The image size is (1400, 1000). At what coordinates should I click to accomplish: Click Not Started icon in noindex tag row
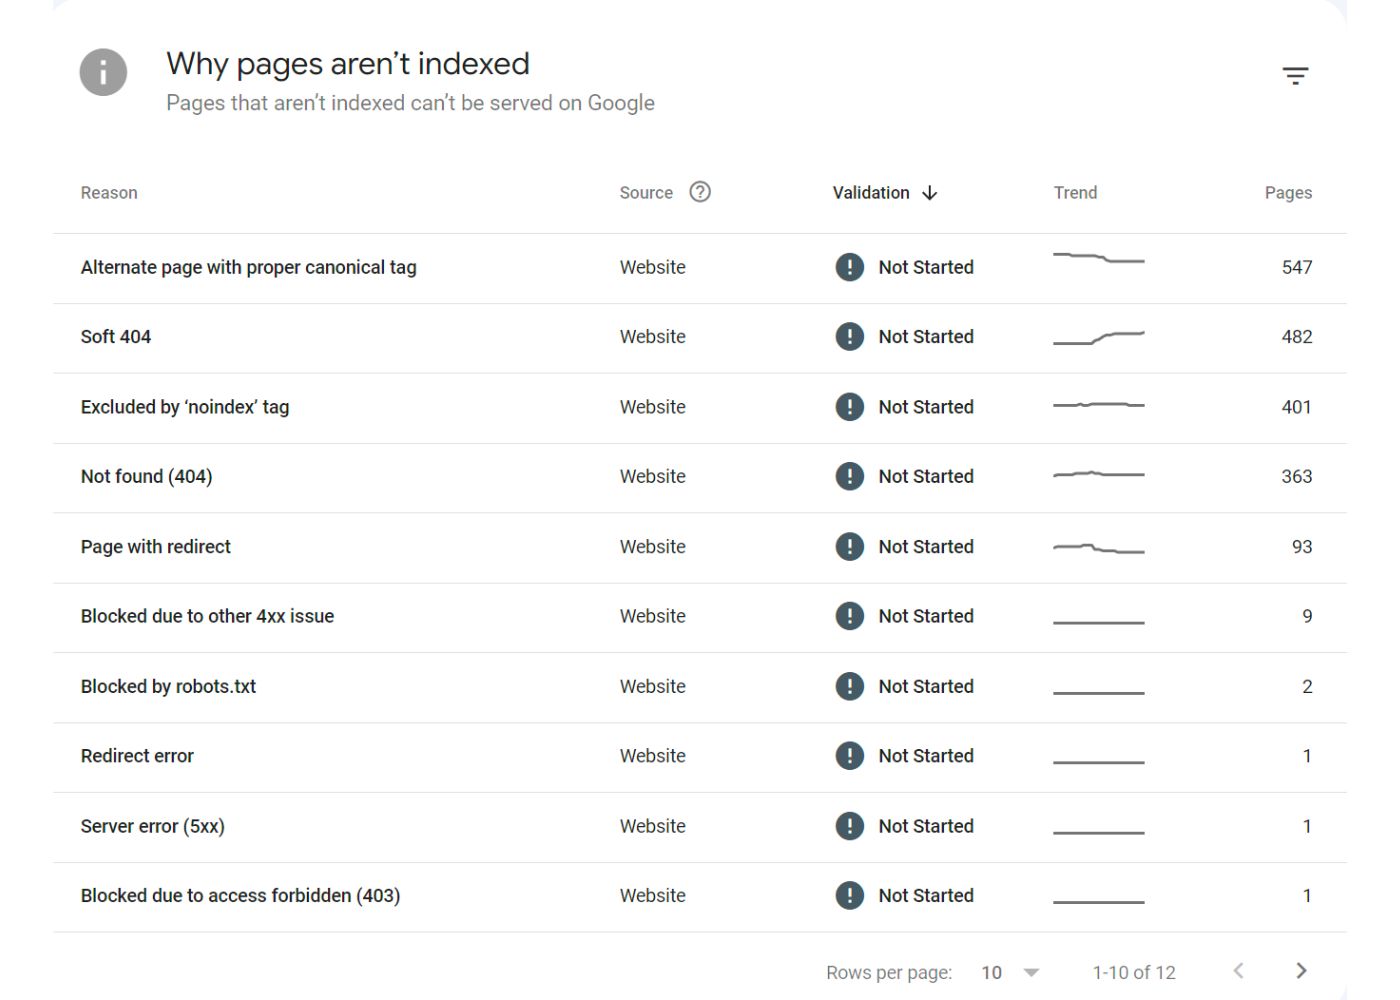pos(849,407)
